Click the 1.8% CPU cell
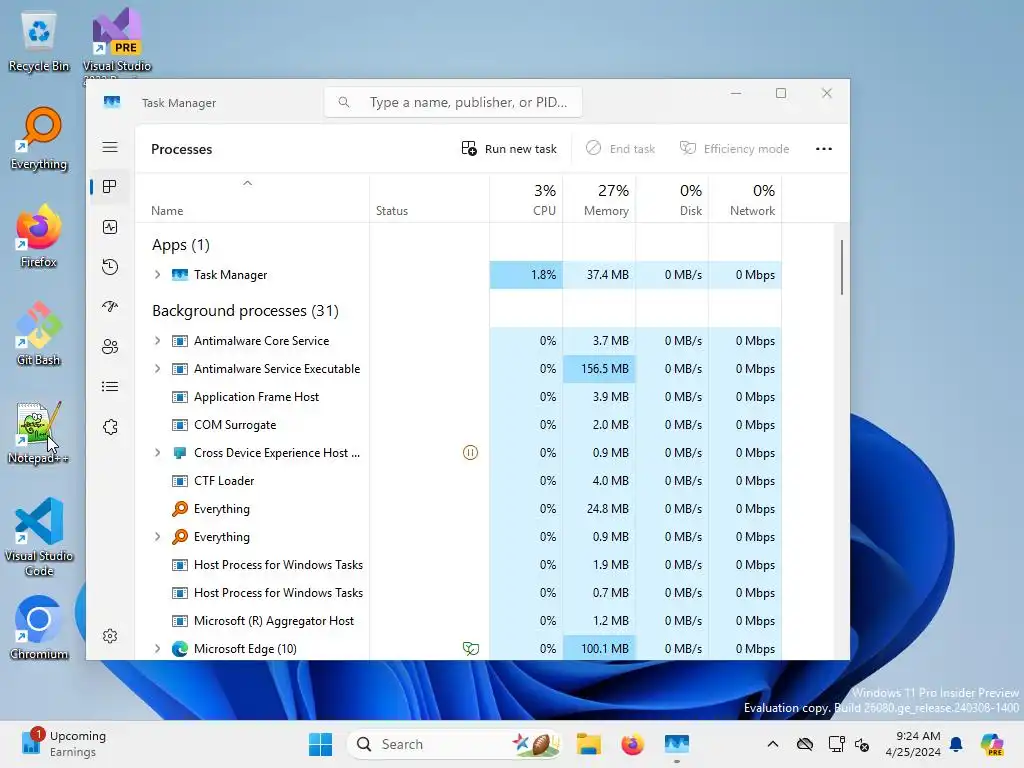1024x768 pixels. click(526, 275)
